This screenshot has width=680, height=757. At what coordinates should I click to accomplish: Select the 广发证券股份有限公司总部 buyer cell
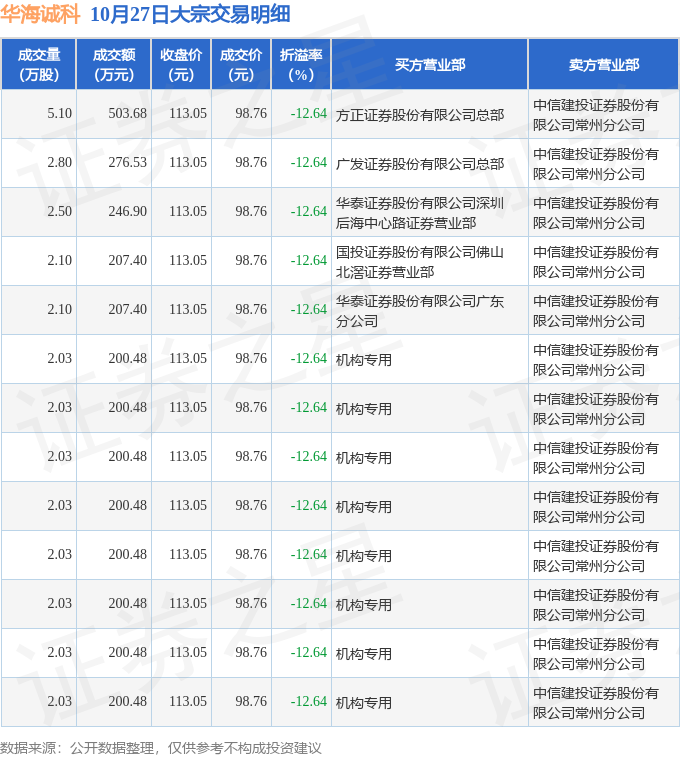tap(420, 163)
